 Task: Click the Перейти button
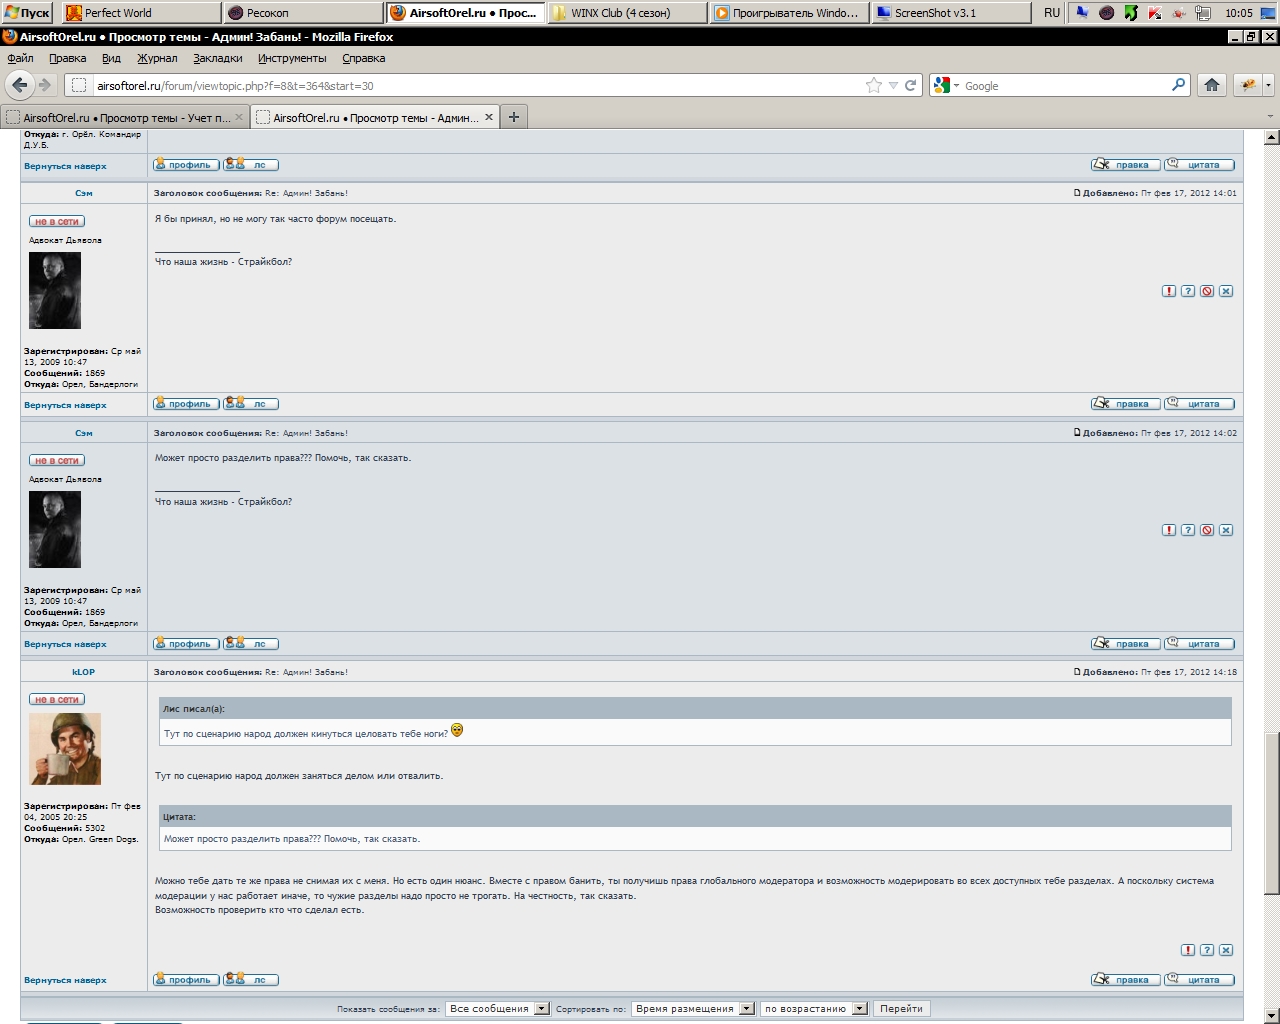(x=901, y=1008)
